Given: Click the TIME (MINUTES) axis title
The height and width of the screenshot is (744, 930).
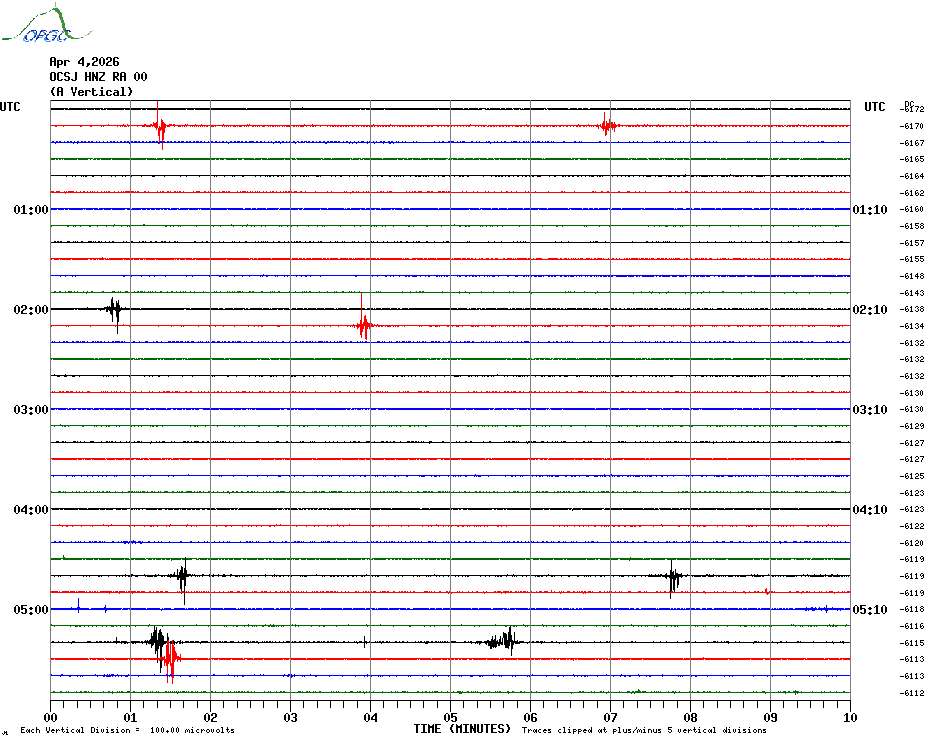Looking at the screenshot, I should pyautogui.click(x=462, y=729).
